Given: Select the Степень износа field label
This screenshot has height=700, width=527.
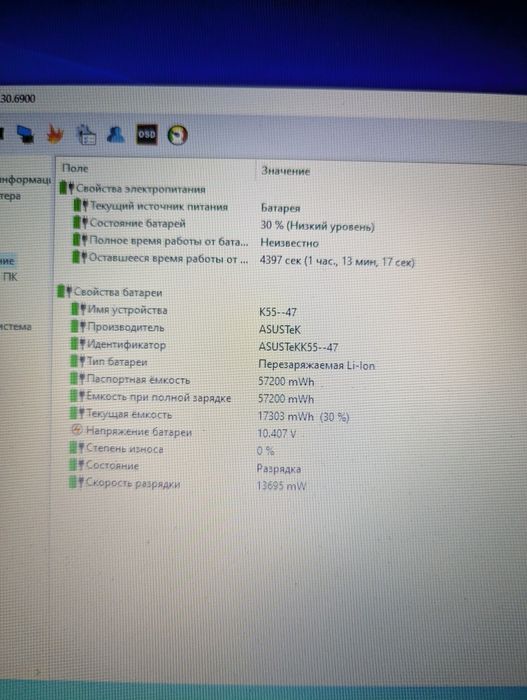Looking at the screenshot, I should pos(124,448).
